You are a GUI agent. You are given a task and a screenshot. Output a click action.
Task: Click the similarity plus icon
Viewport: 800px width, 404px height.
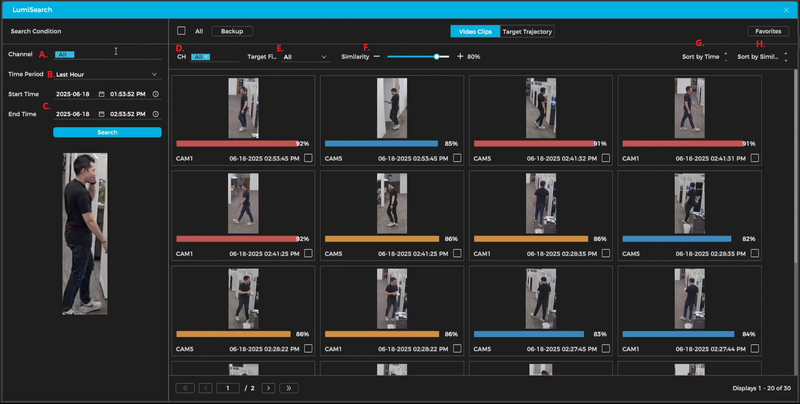460,57
